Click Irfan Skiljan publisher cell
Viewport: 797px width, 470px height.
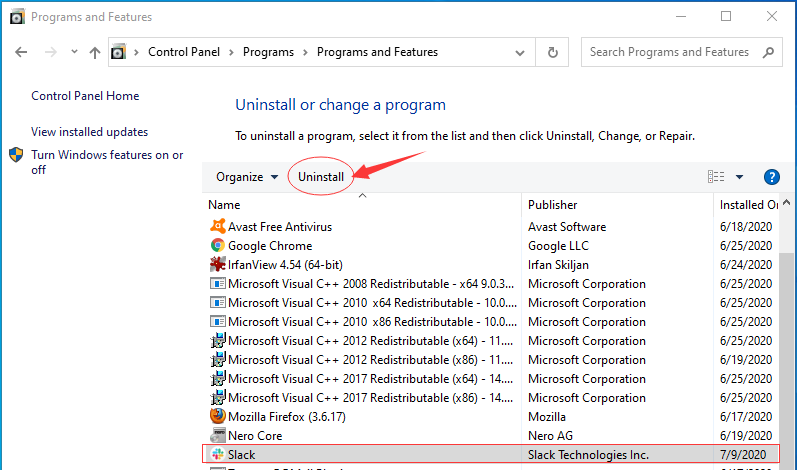558,265
